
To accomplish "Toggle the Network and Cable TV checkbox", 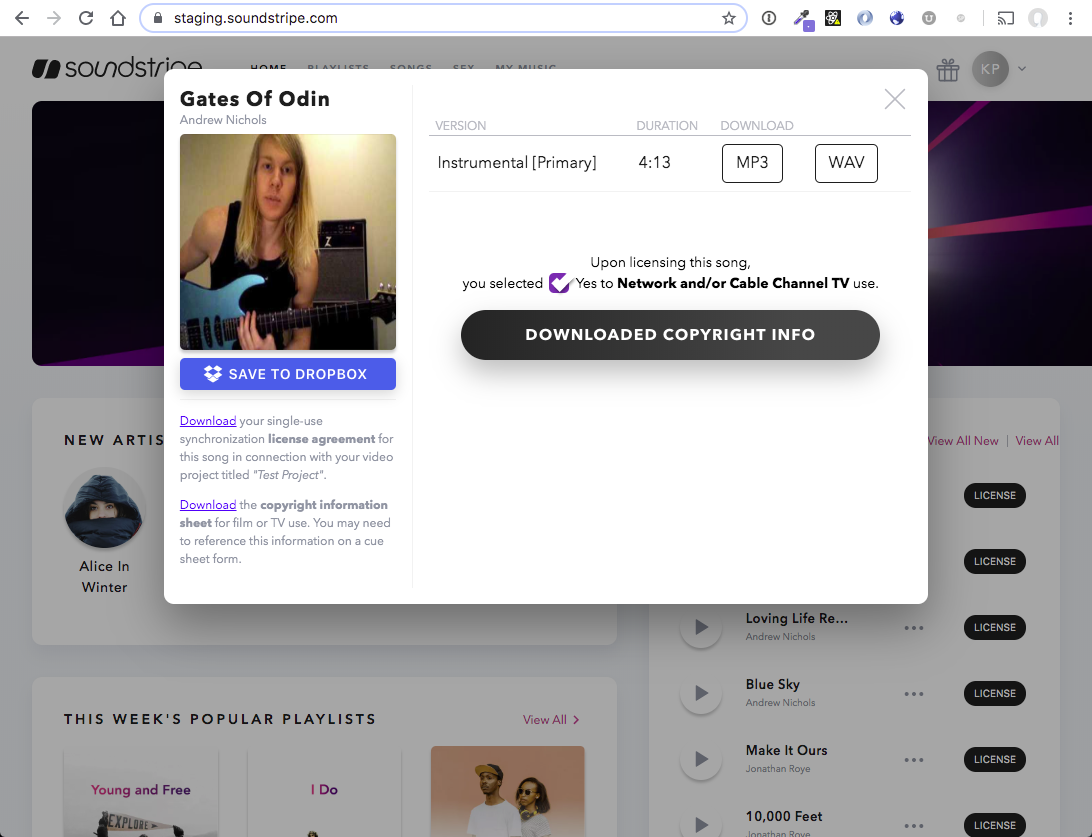I will click(559, 283).
